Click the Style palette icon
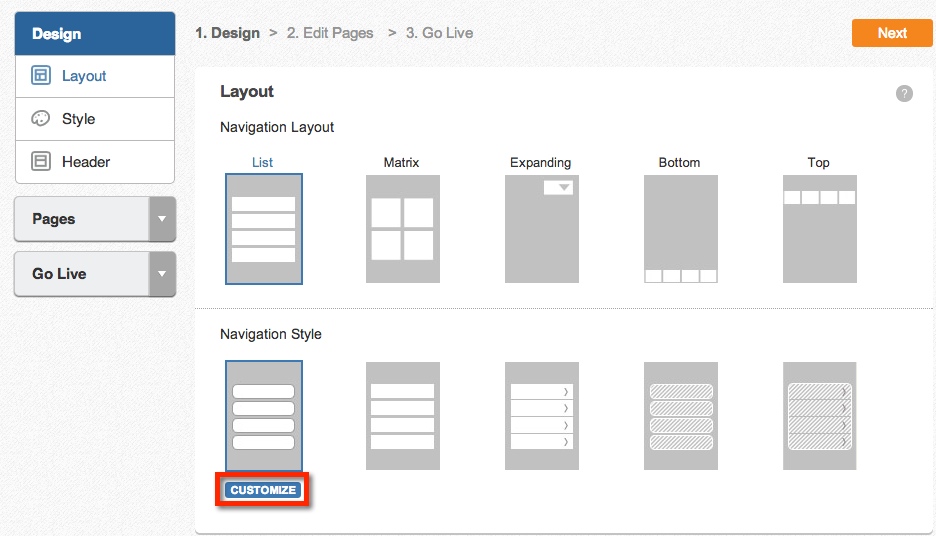Screen dimensions: 936x536 [x=41, y=118]
